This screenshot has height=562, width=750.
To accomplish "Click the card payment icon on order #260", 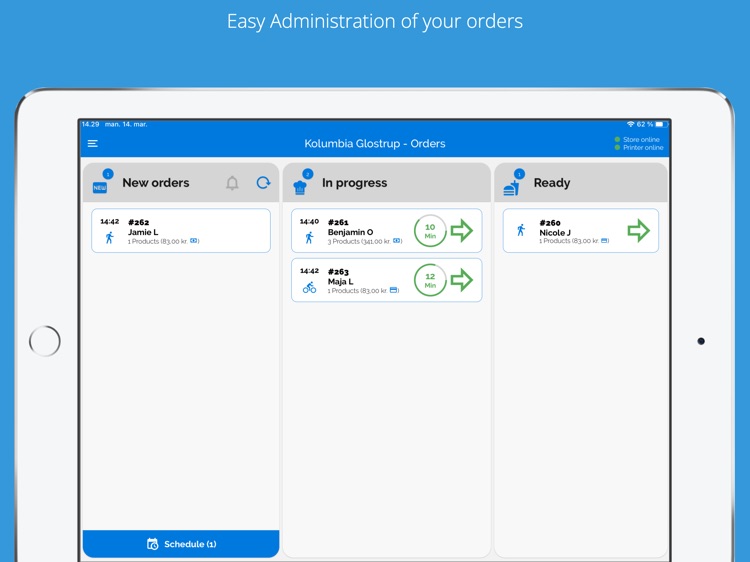I will coord(605,241).
